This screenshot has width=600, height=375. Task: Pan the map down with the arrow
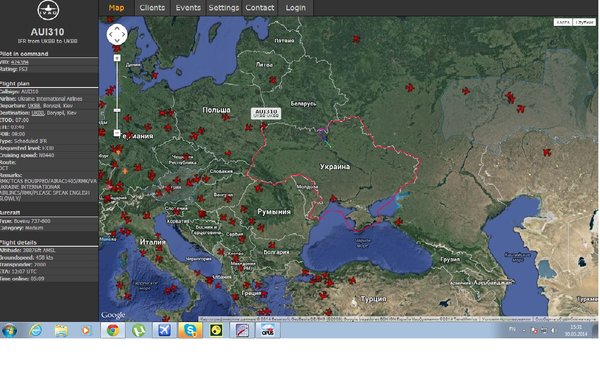click(117, 41)
